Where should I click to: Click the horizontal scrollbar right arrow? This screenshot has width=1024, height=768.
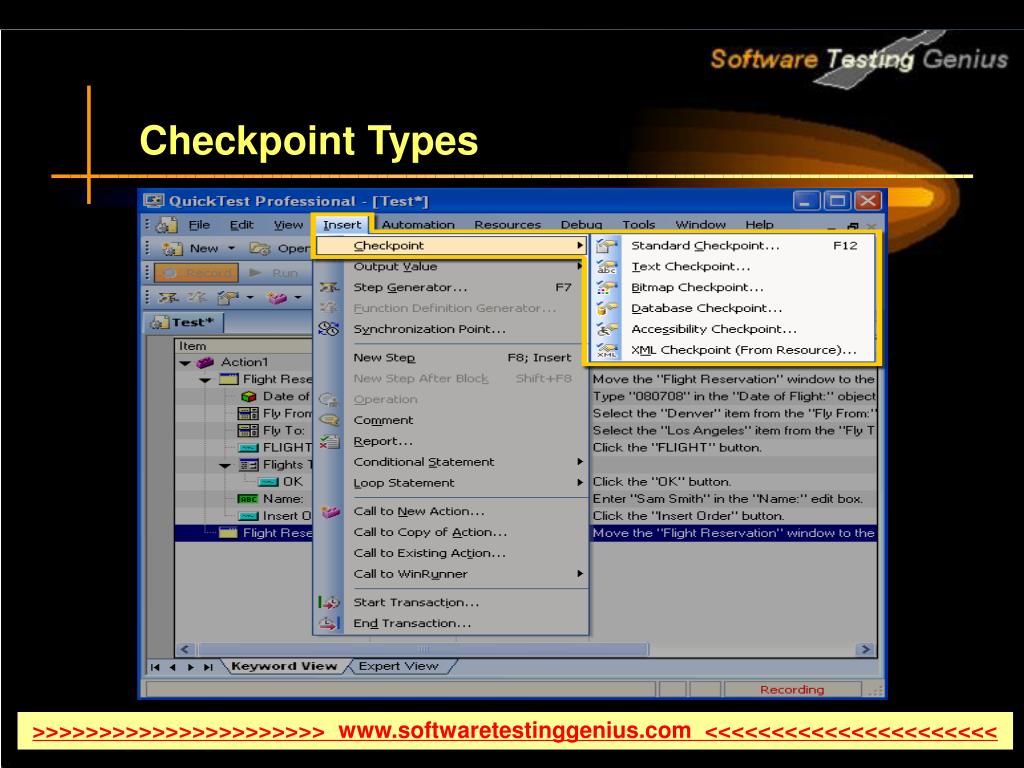click(x=865, y=649)
